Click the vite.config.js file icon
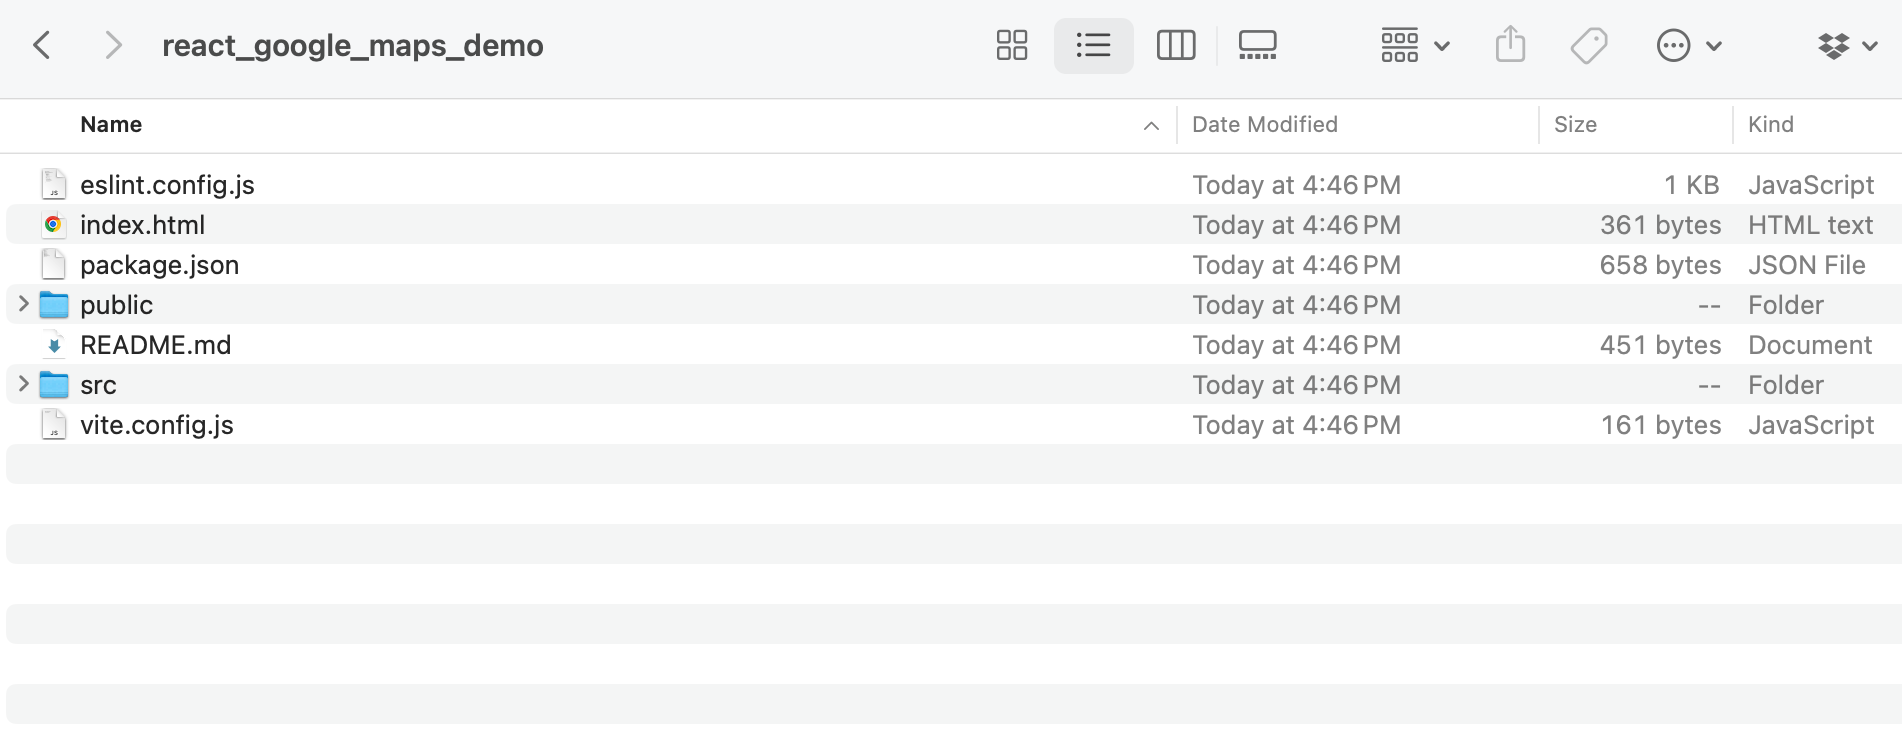 (54, 424)
